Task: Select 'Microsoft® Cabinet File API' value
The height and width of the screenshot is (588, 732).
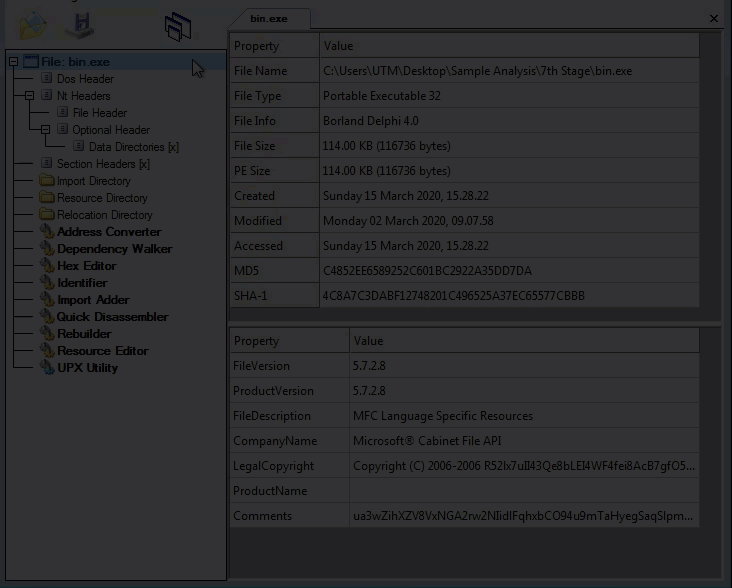Action: tap(427, 441)
